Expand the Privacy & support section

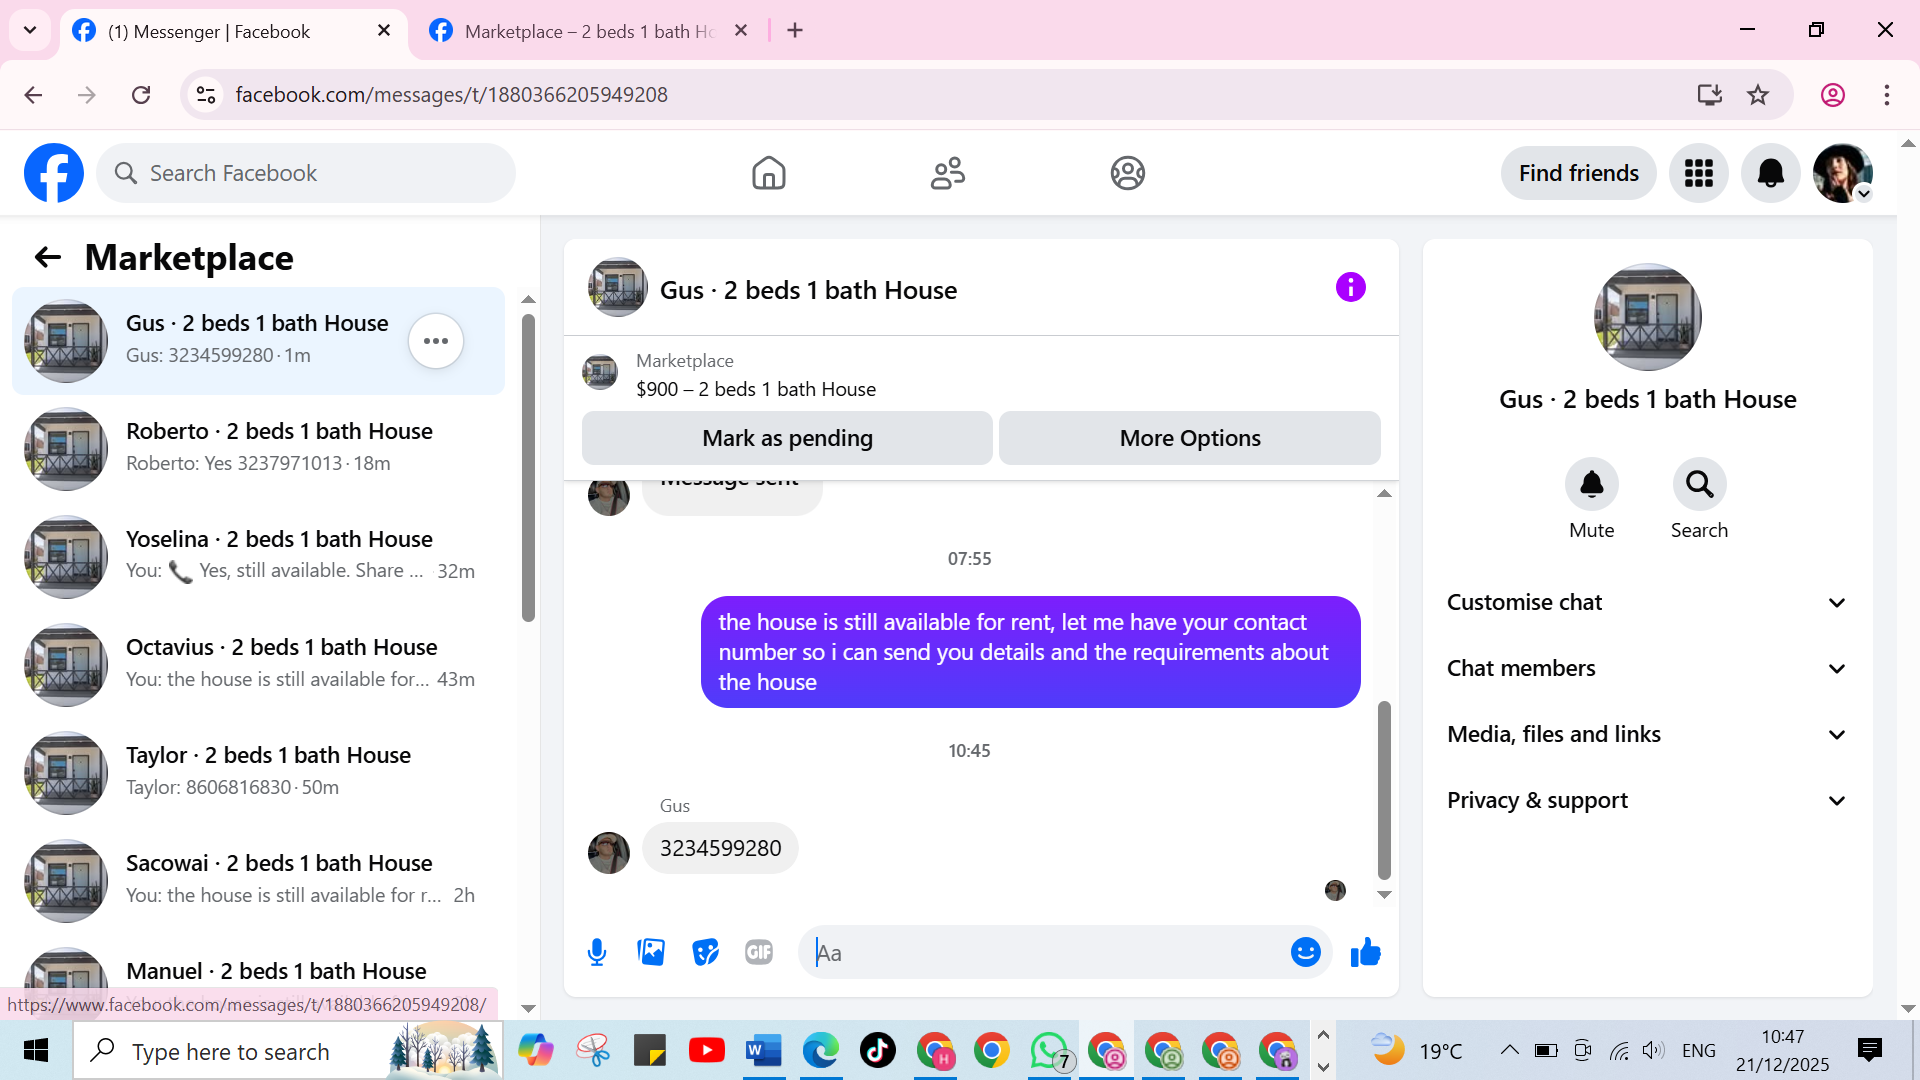pos(1647,800)
